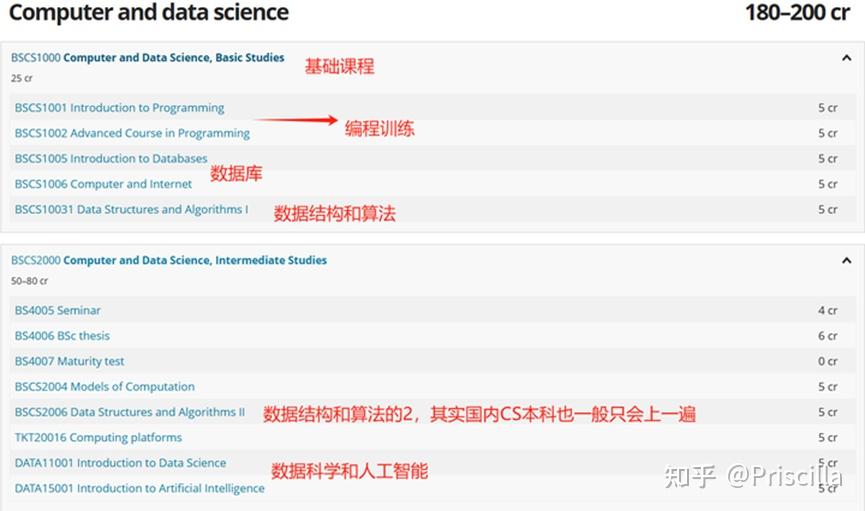The width and height of the screenshot is (865, 511).
Task: Open DATA11001 Introduction to Data Science
Action: (x=120, y=463)
